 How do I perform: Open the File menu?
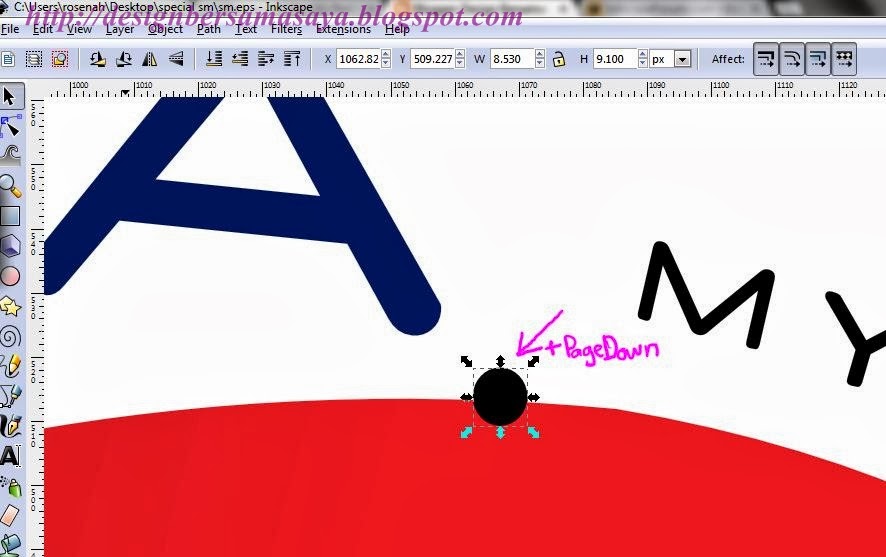click(10, 29)
